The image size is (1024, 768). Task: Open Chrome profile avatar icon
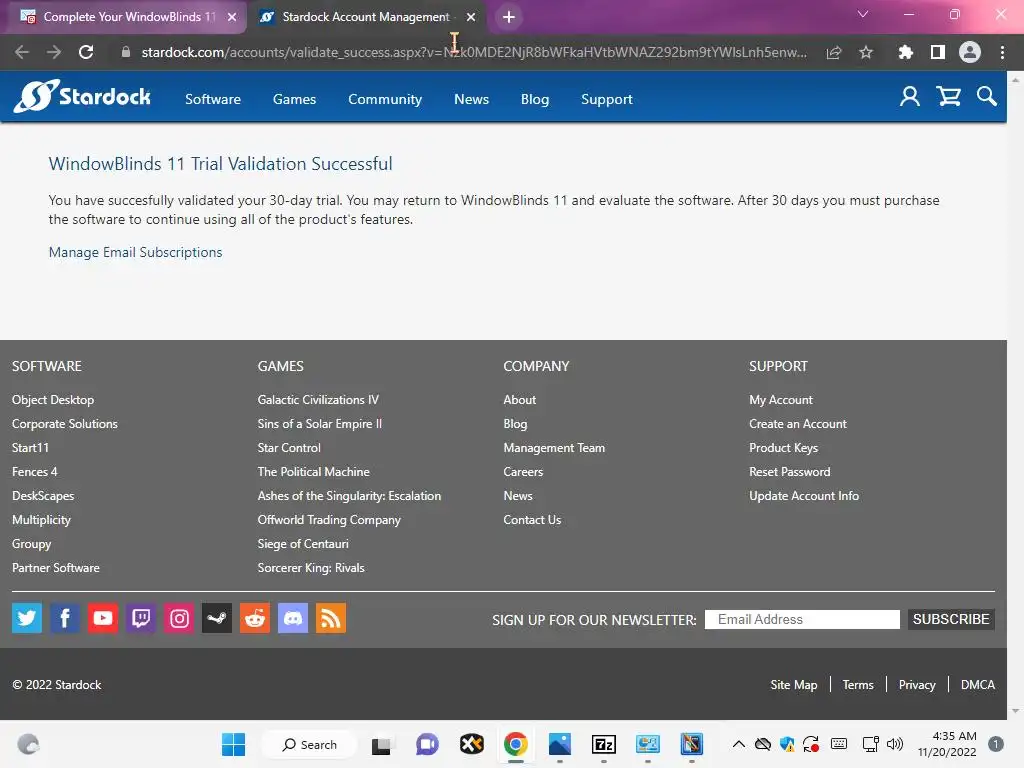[x=970, y=52]
